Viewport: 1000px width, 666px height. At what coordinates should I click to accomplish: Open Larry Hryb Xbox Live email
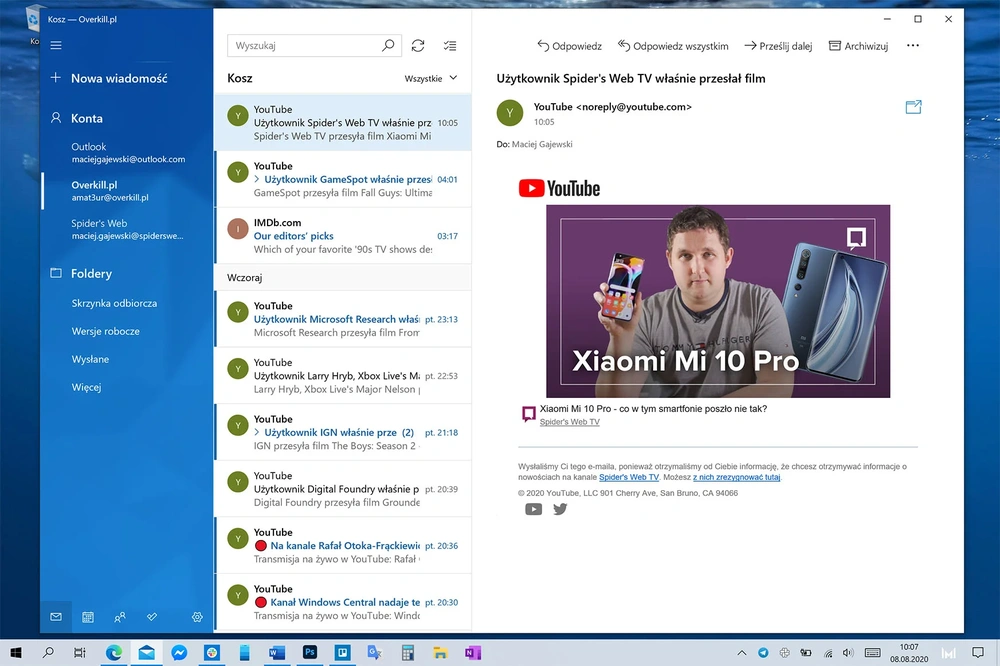(344, 376)
